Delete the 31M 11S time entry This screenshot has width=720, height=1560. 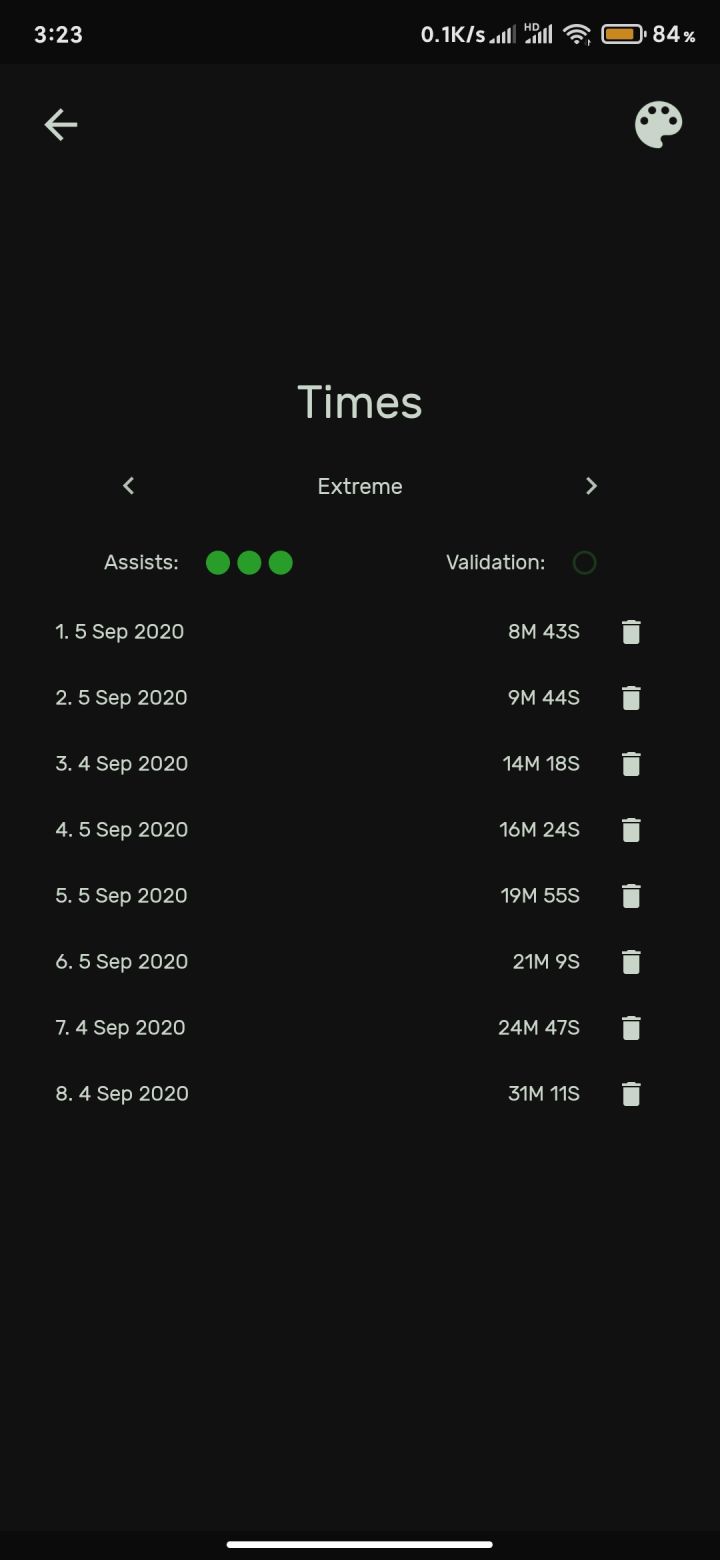click(631, 1094)
